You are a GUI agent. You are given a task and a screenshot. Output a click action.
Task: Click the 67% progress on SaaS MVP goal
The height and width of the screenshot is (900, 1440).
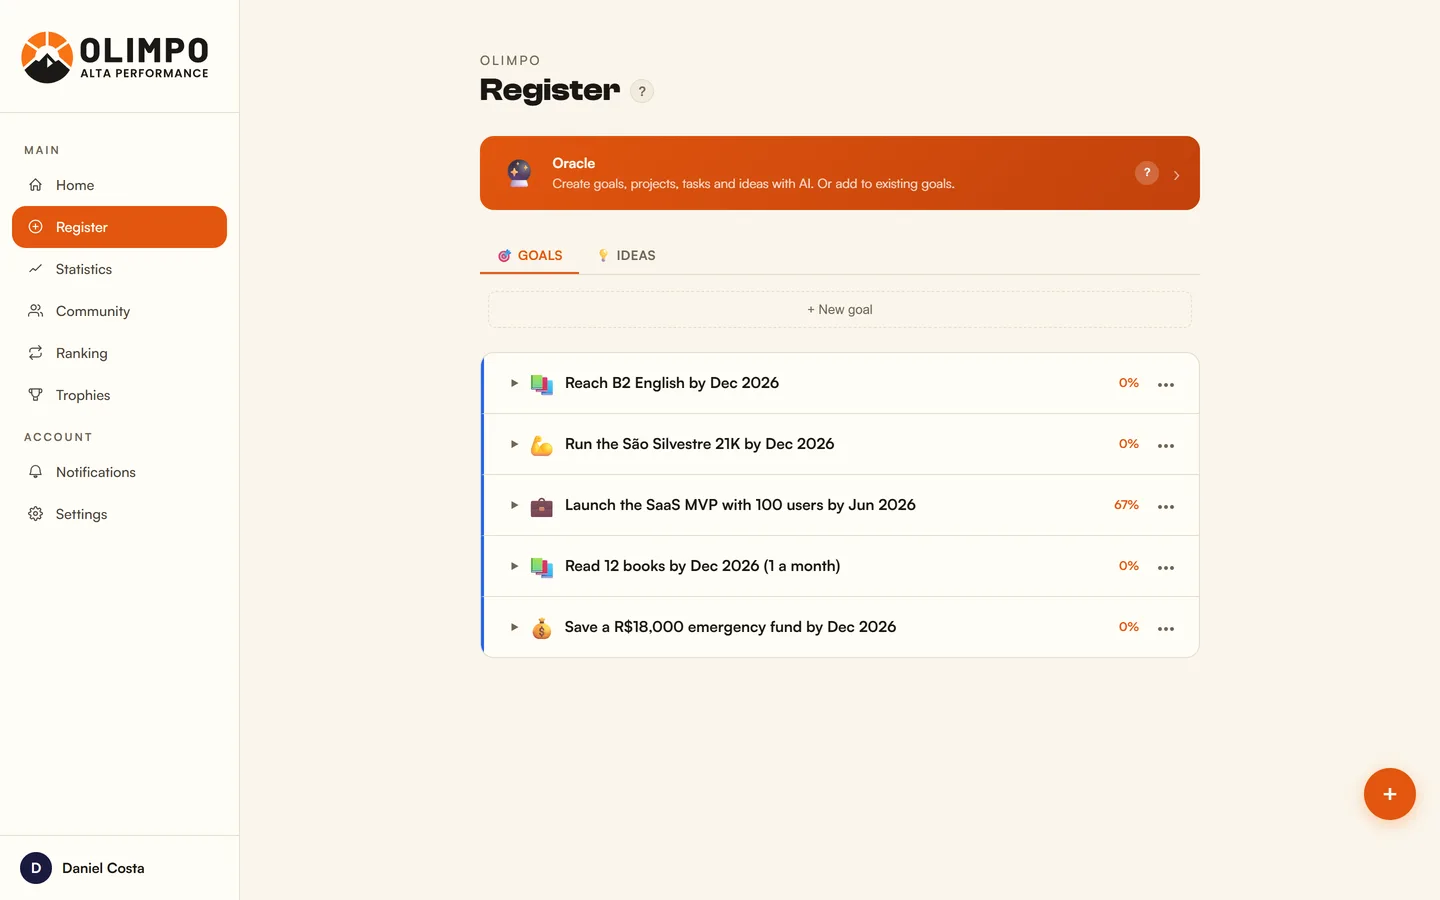pyautogui.click(x=1126, y=505)
